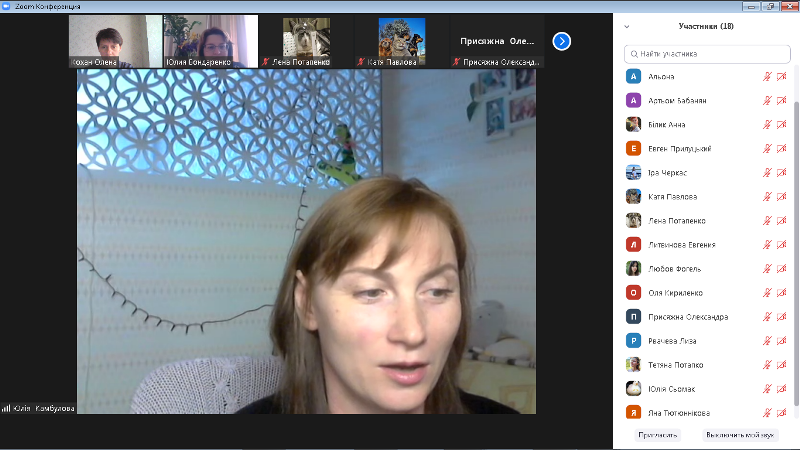This screenshot has height=450, width=800.
Task: Select Юлія Сьомак's avatar photo
Action: click(x=633, y=388)
